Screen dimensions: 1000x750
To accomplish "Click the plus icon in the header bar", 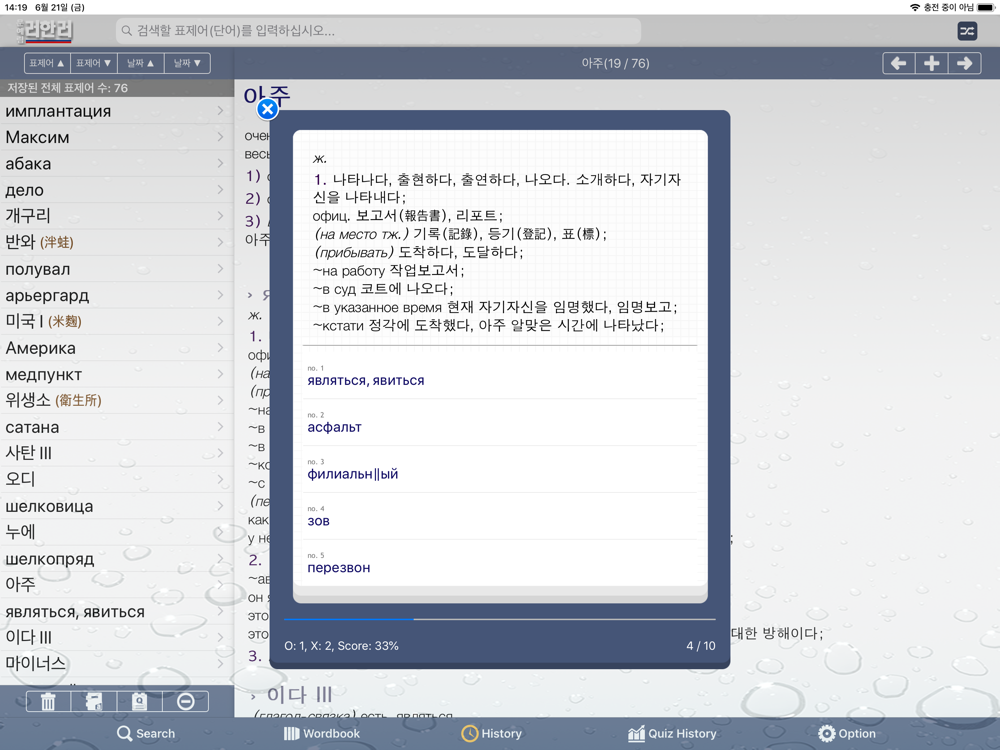I will click(x=931, y=63).
